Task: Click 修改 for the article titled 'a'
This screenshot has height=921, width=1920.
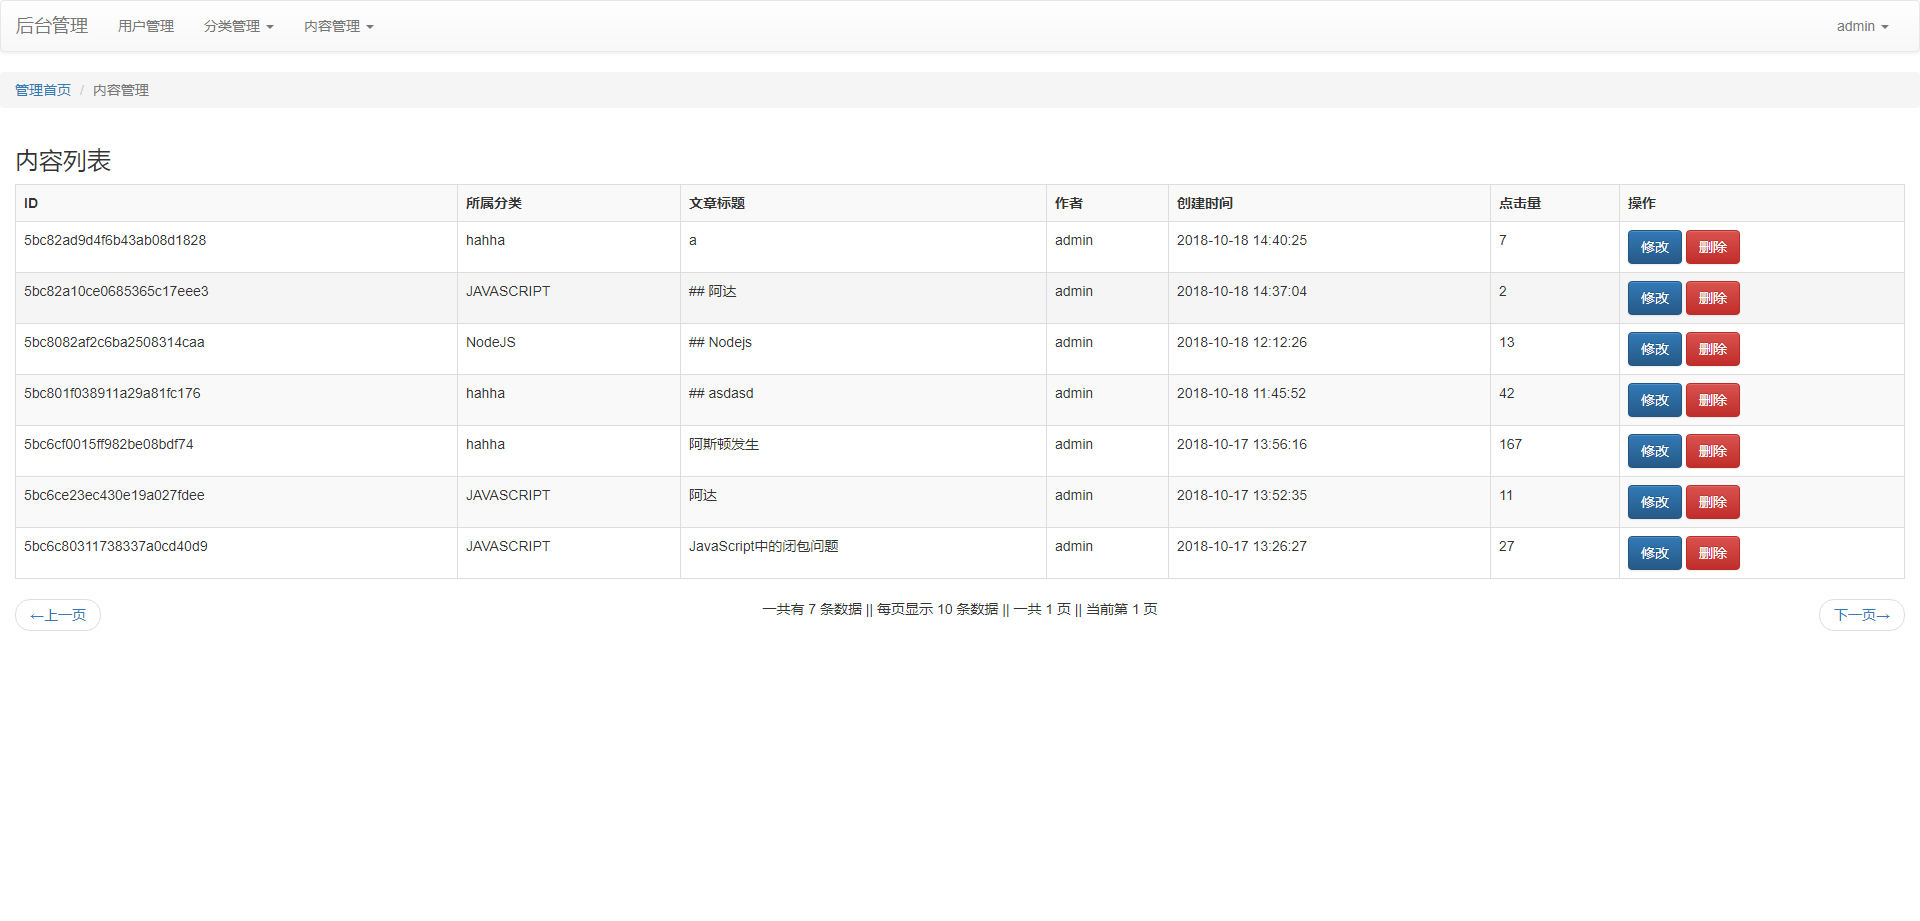Action: 1654,247
